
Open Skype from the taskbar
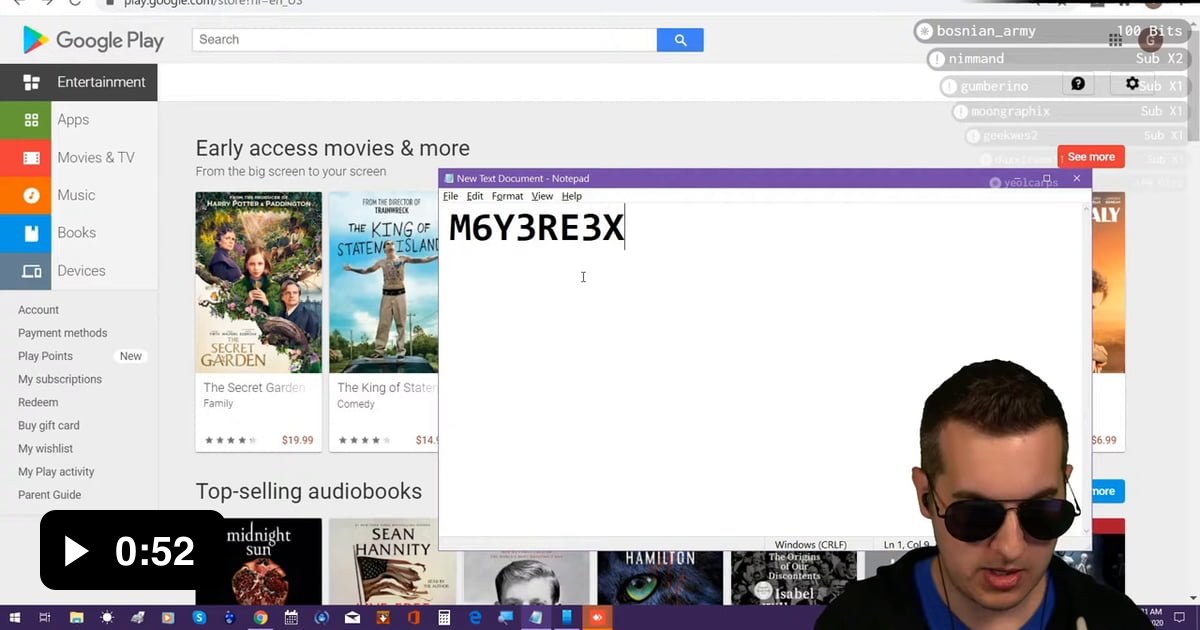pyautogui.click(x=199, y=618)
